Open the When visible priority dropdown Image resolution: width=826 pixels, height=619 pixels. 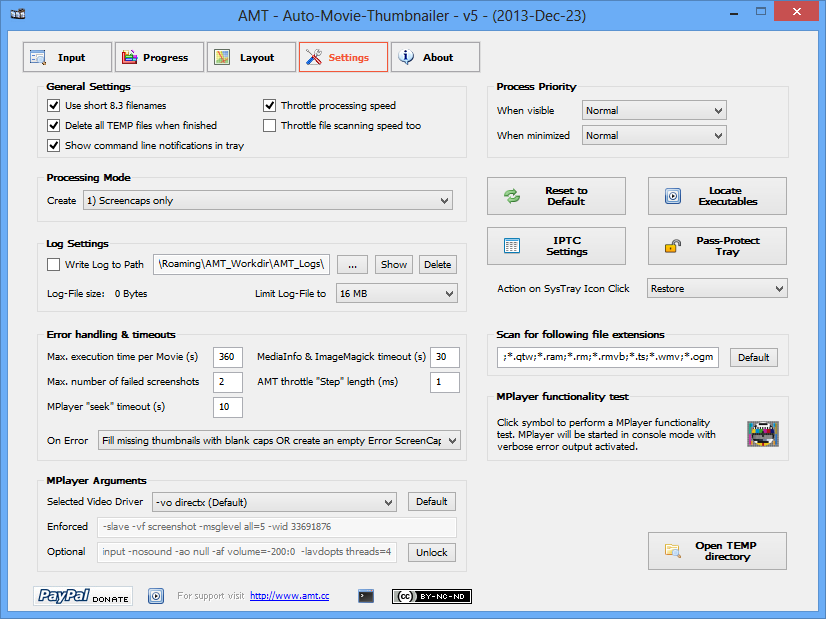[x=654, y=111]
